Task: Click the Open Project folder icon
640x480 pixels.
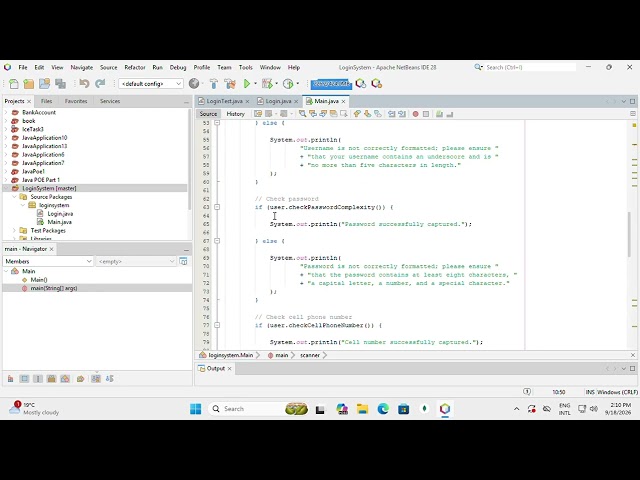Action: point(44,84)
